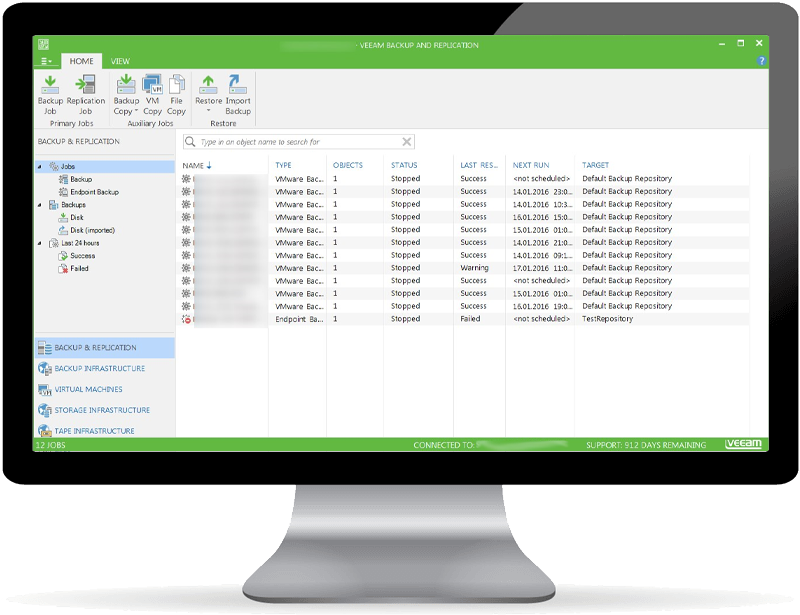Click the Backup Infrastructure pane icon

(x=44, y=368)
